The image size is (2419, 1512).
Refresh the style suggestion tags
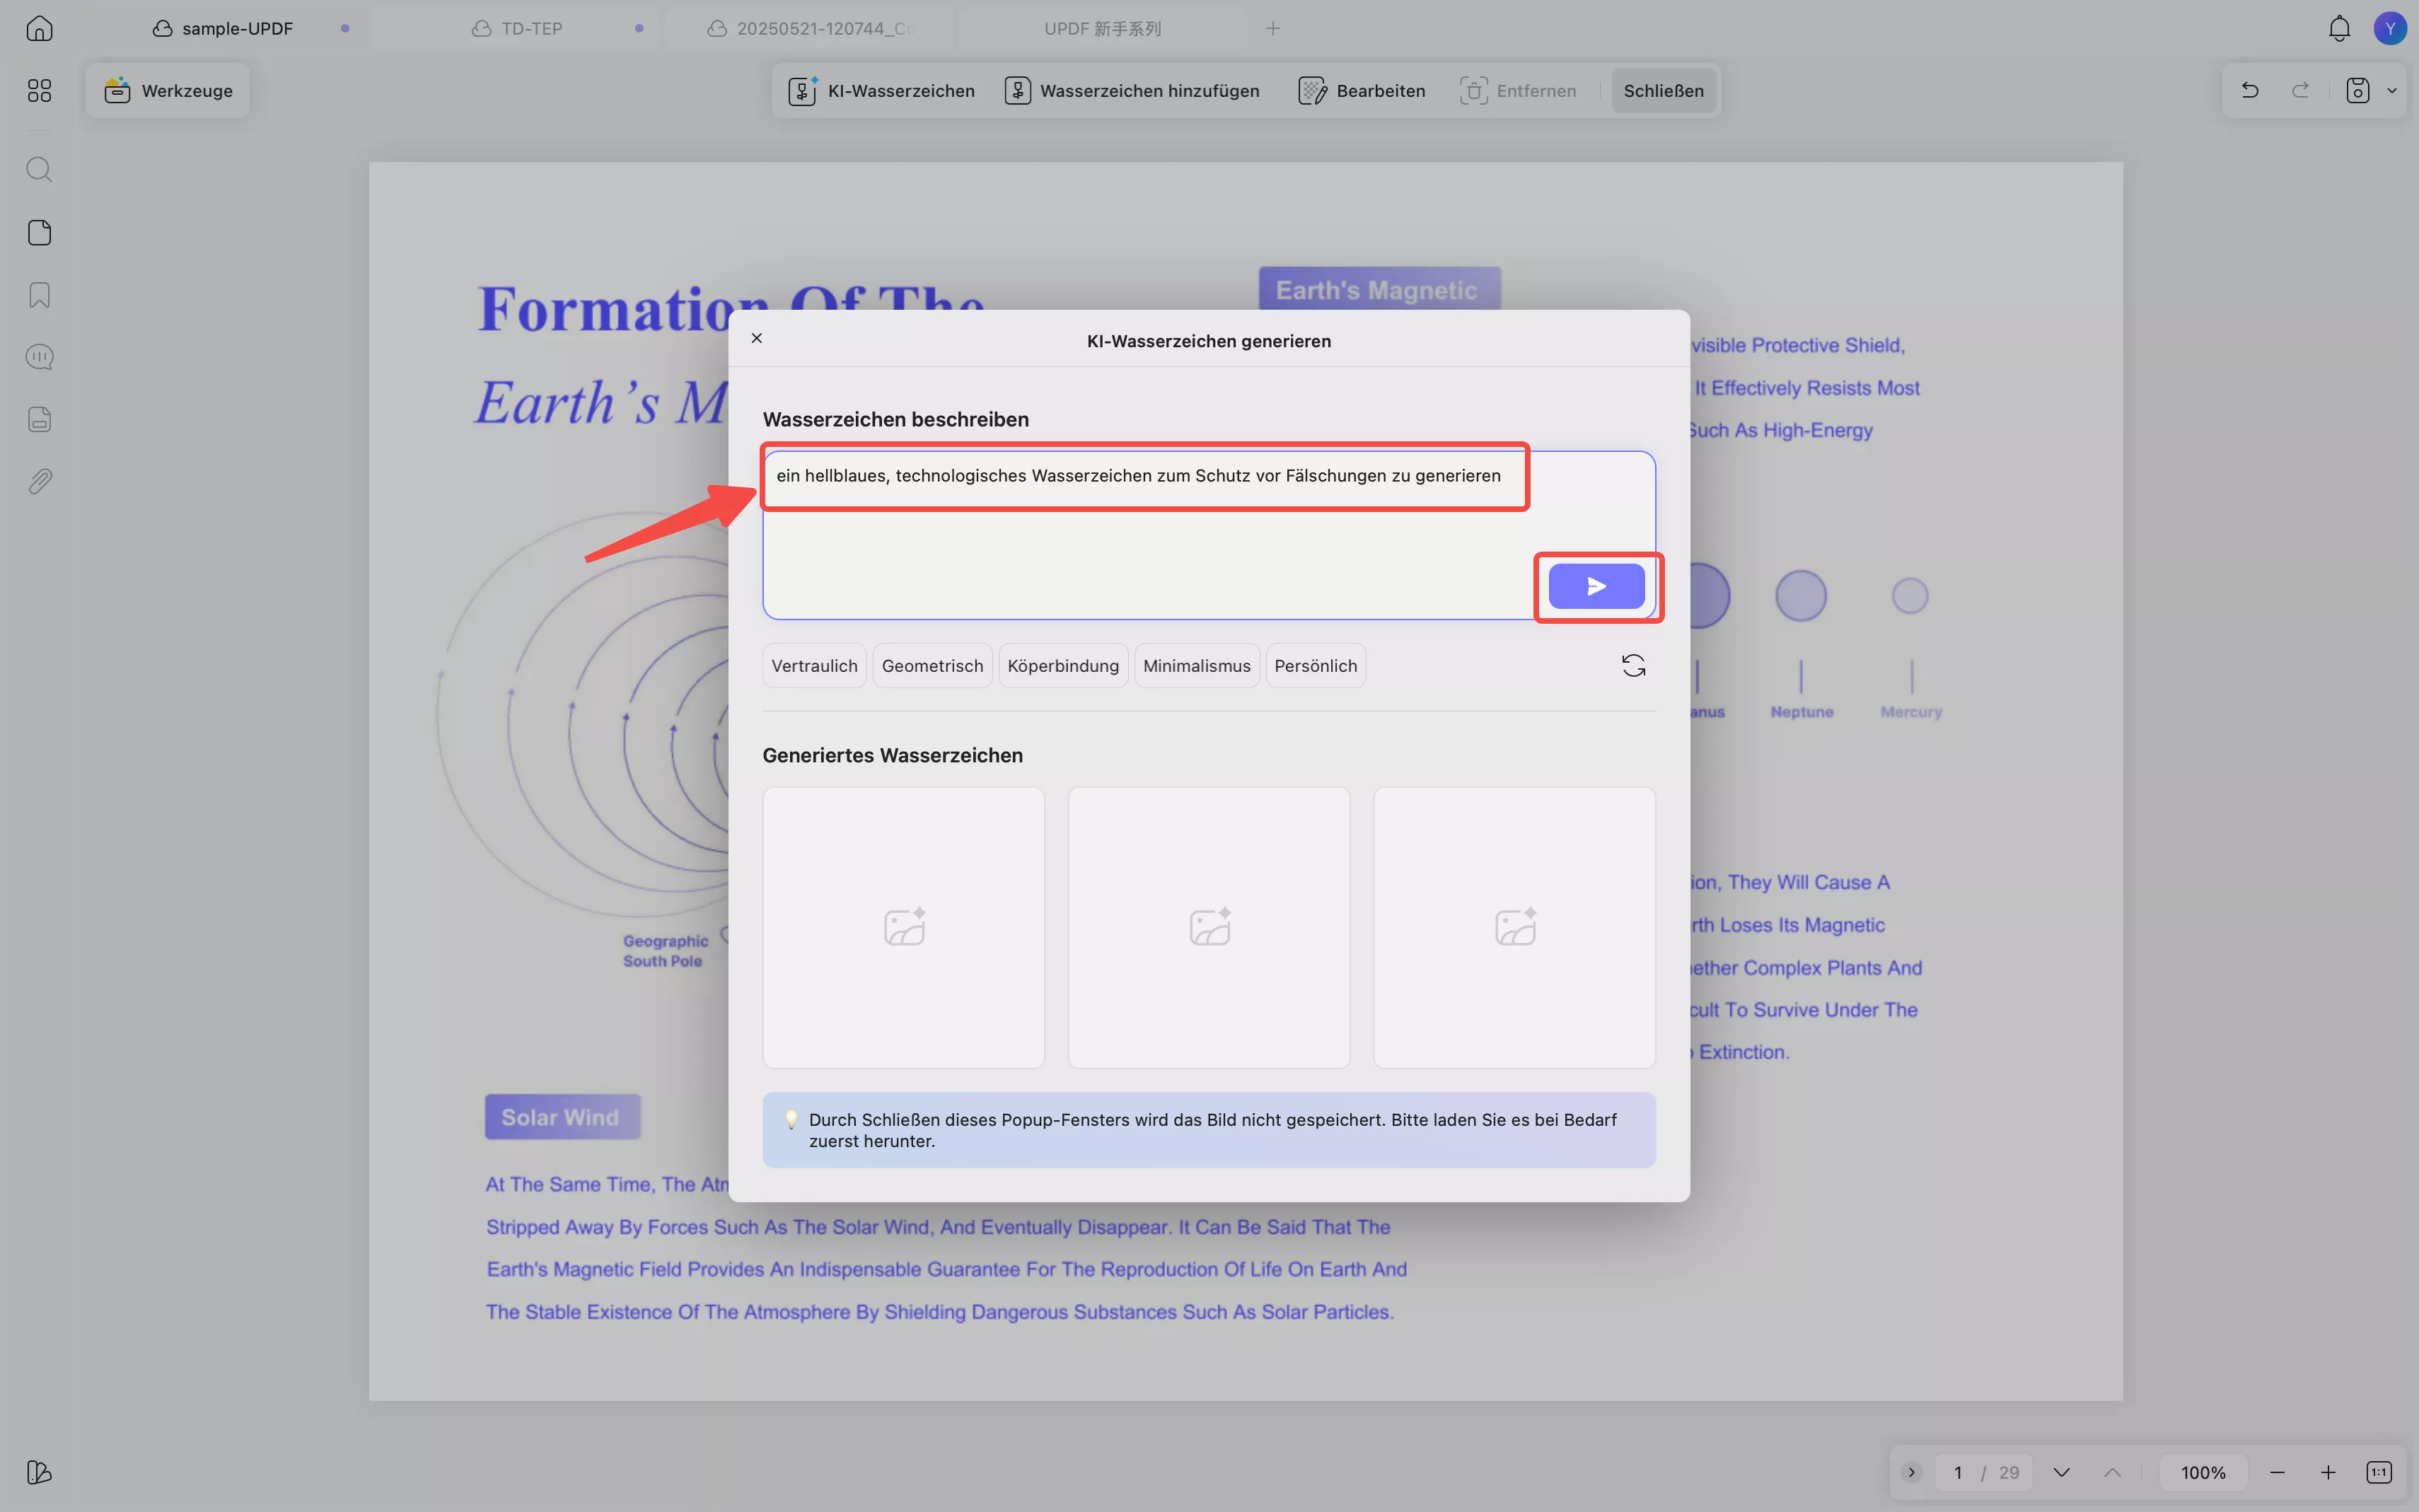coord(1633,666)
